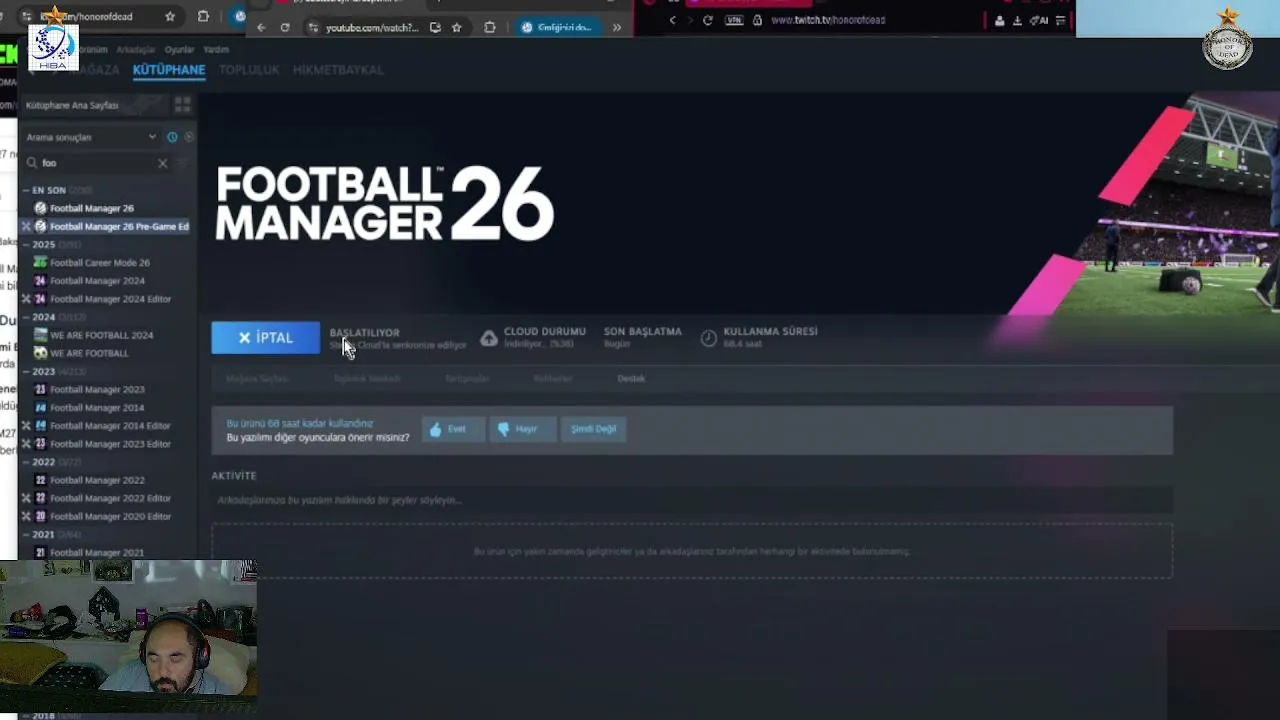Screen dimensions: 1280x720
Task: Open the Oyunlar menu in Steam
Action: (x=179, y=50)
